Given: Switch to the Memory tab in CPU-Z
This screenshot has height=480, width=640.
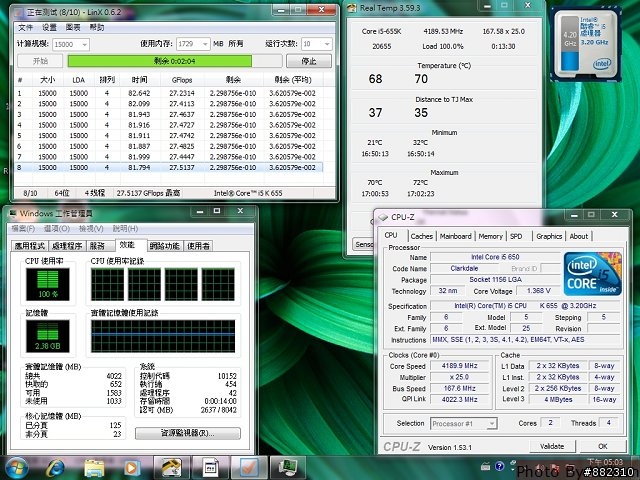Looking at the screenshot, I should (x=490, y=236).
